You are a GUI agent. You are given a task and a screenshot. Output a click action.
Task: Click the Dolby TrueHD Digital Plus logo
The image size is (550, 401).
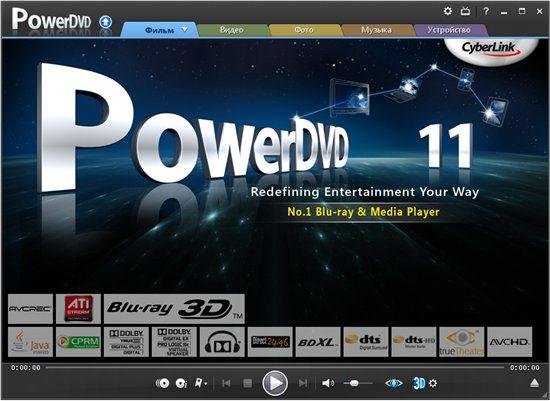pyautogui.click(x=126, y=342)
